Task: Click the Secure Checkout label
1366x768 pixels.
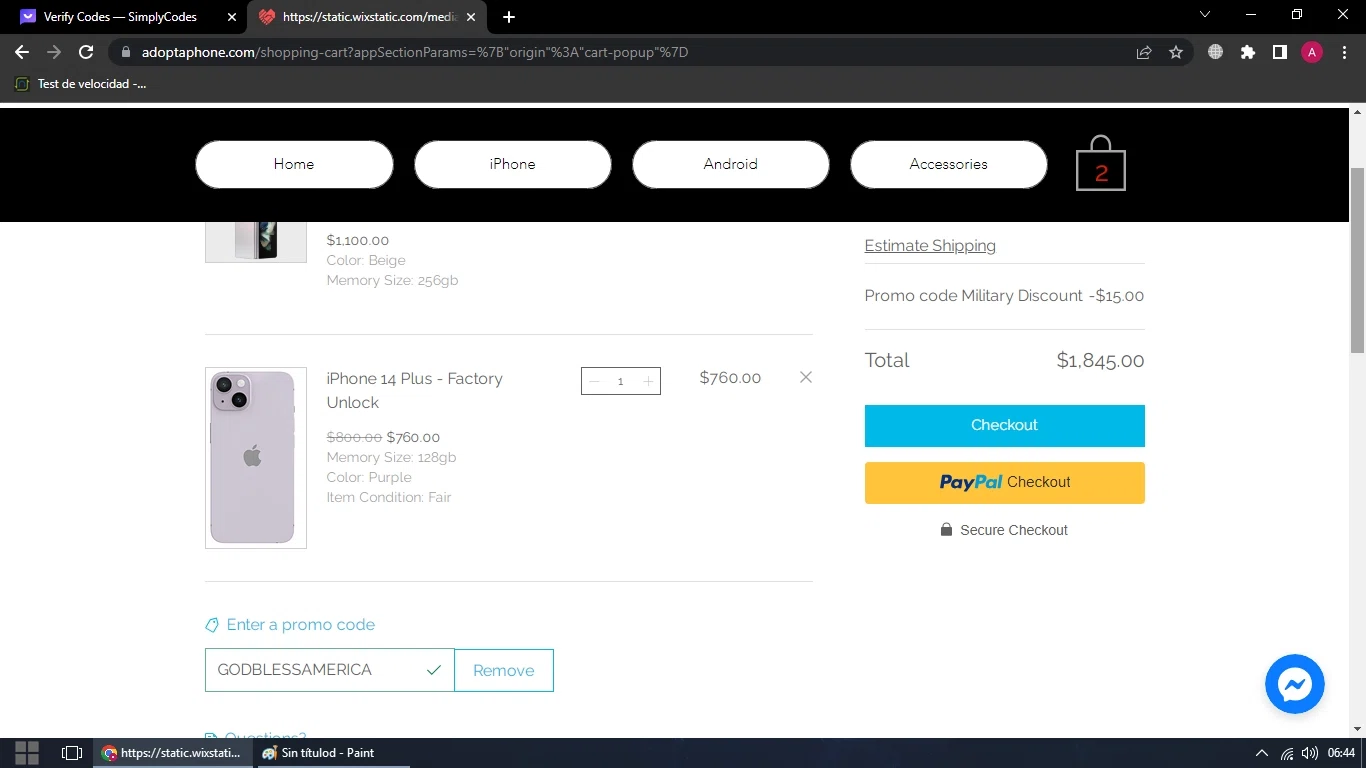Action: click(x=1004, y=530)
